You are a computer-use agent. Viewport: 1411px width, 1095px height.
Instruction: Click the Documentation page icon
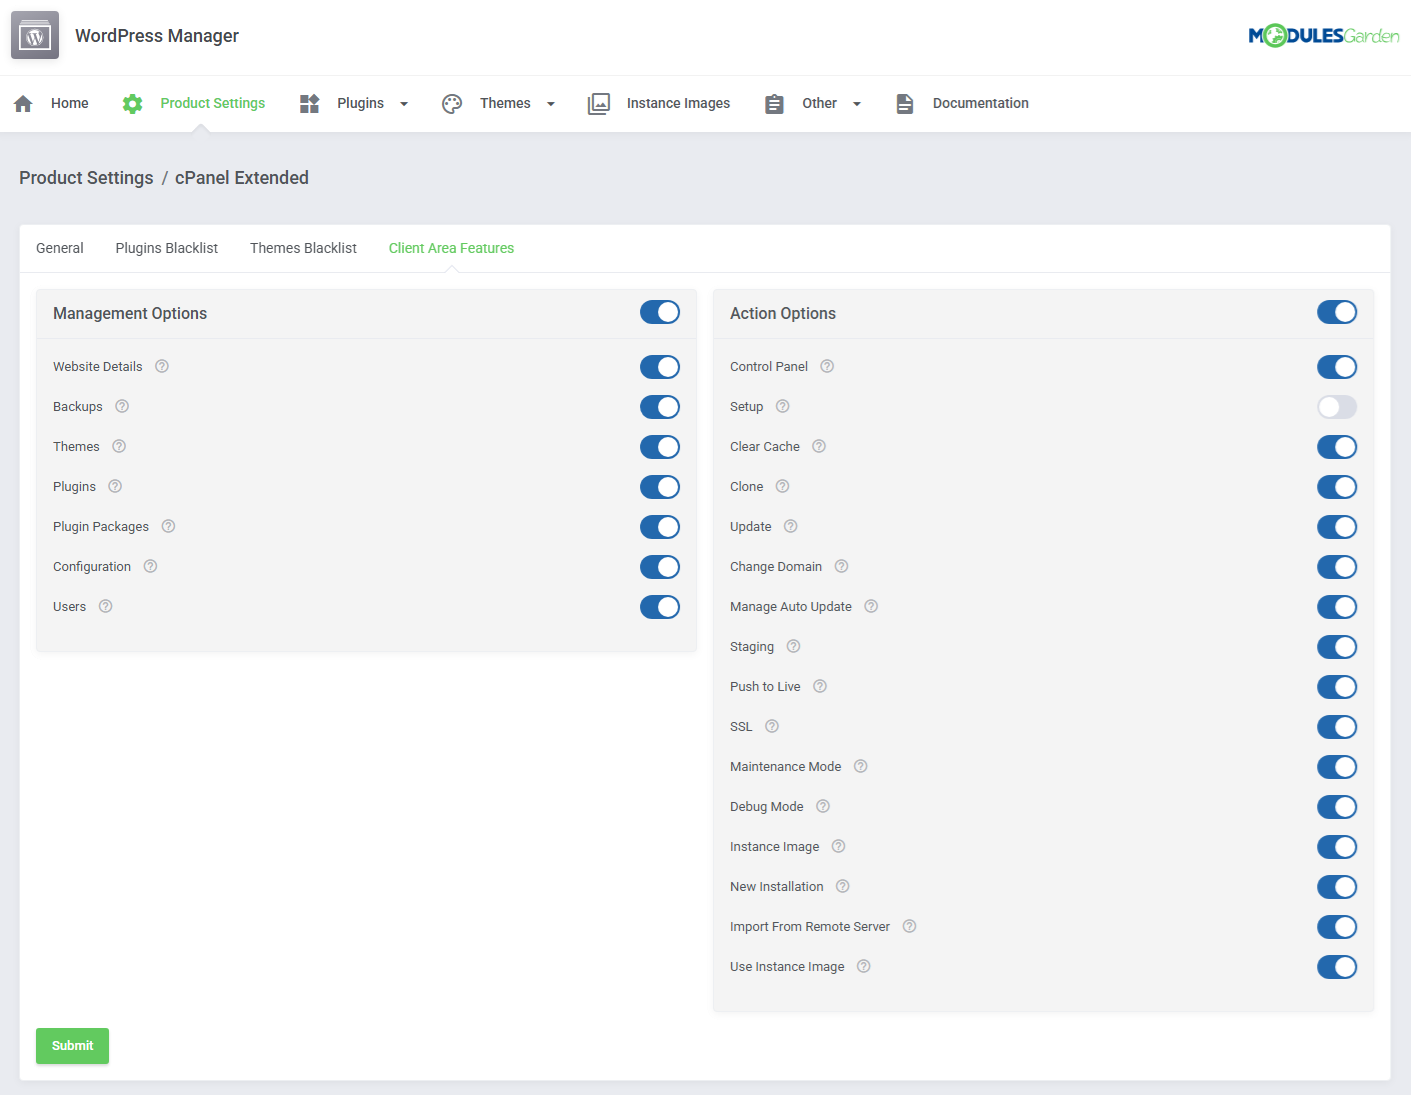pyautogui.click(x=905, y=103)
